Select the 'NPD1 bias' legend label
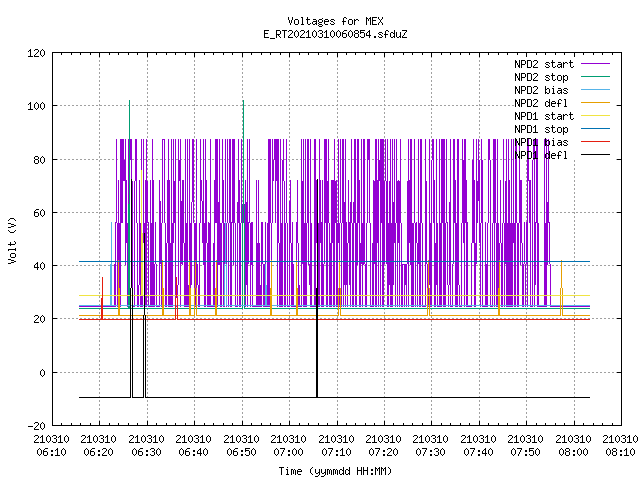 click(541, 142)
